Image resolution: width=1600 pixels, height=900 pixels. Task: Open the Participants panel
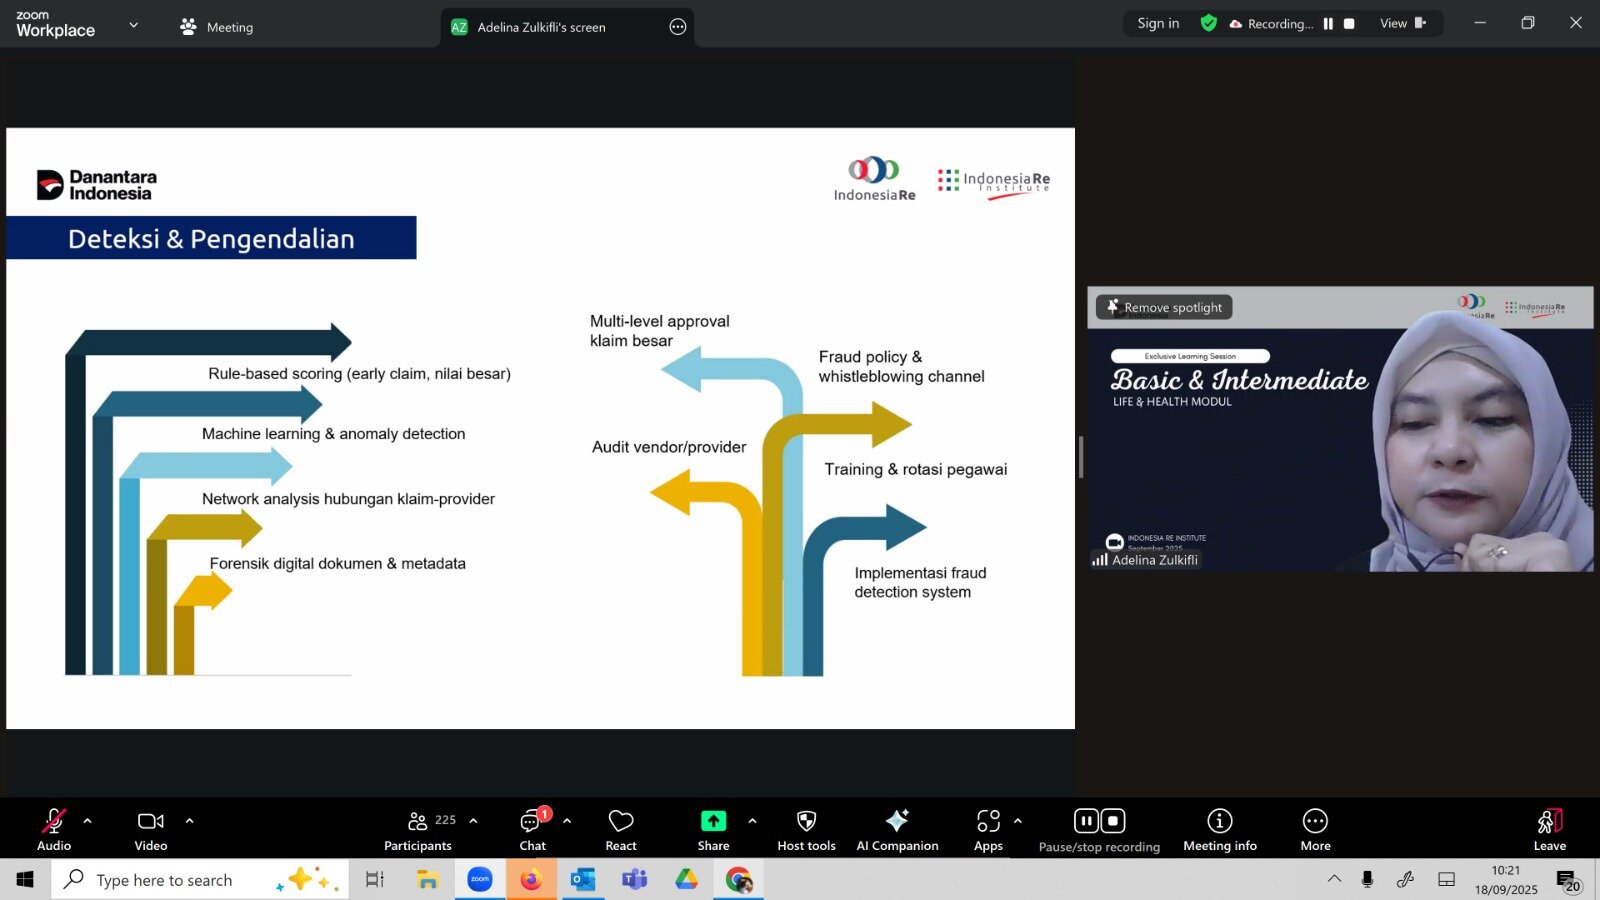pyautogui.click(x=418, y=829)
